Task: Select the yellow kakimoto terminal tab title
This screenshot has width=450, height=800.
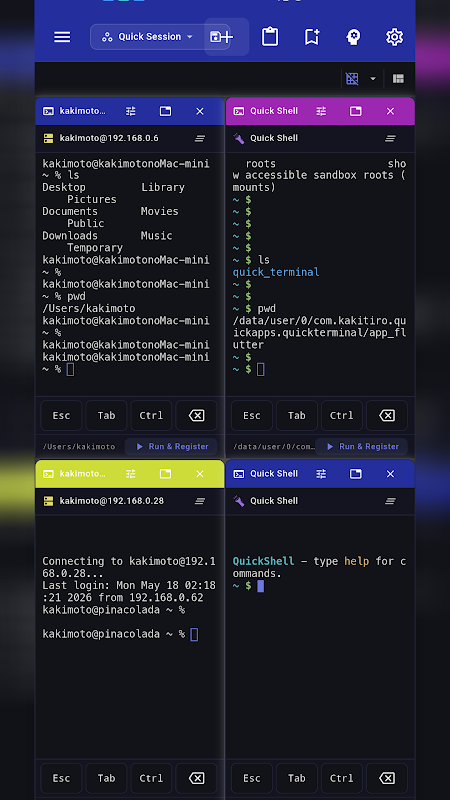Action: click(82, 474)
